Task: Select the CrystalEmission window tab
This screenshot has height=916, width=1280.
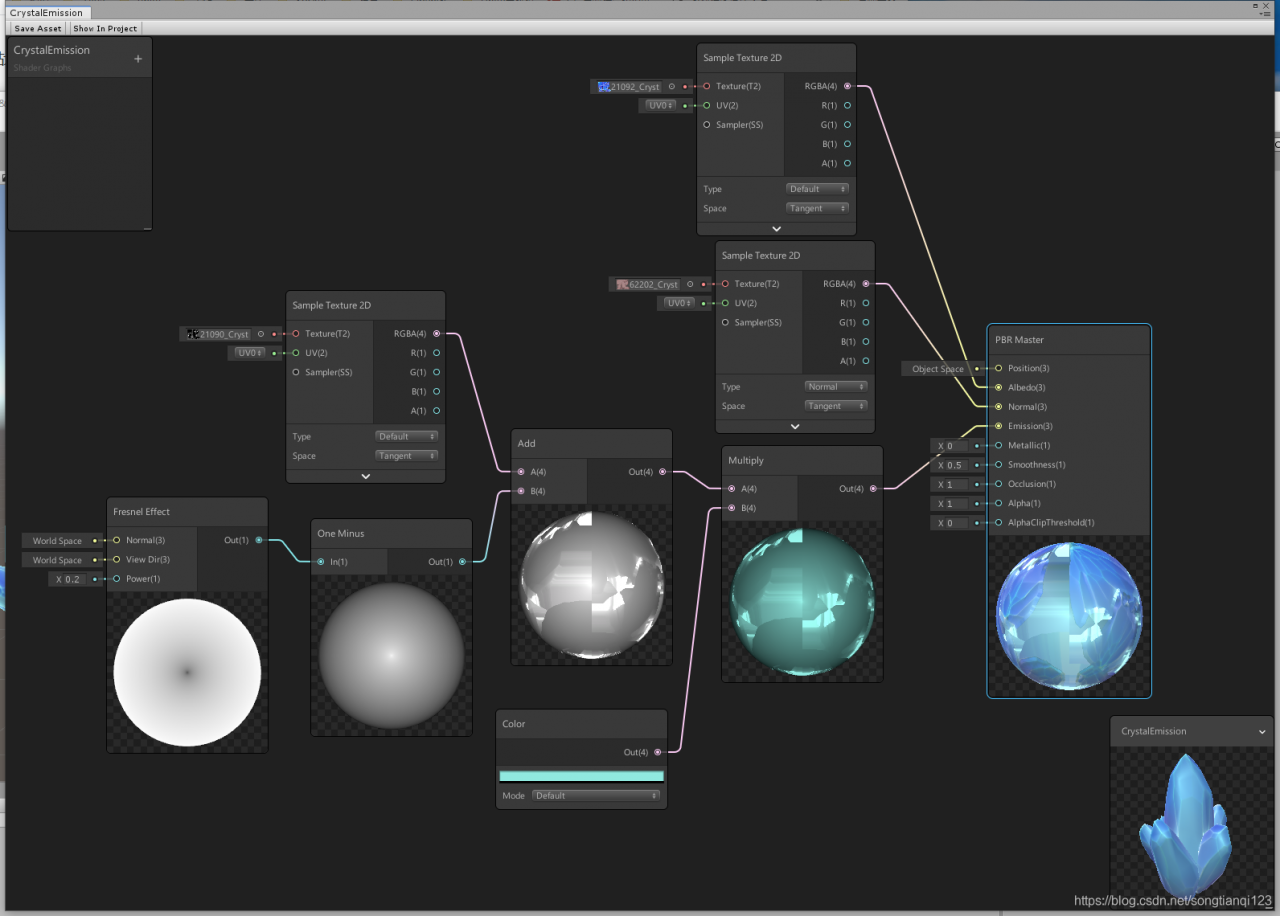Action: (47, 13)
